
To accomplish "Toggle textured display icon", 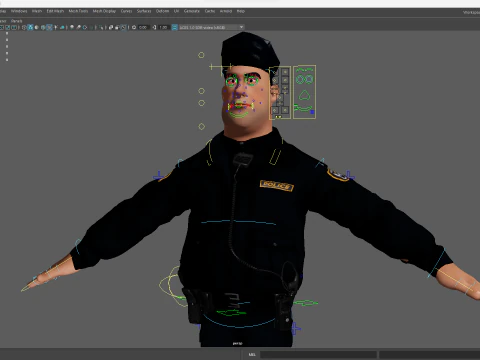I will 49,27.
